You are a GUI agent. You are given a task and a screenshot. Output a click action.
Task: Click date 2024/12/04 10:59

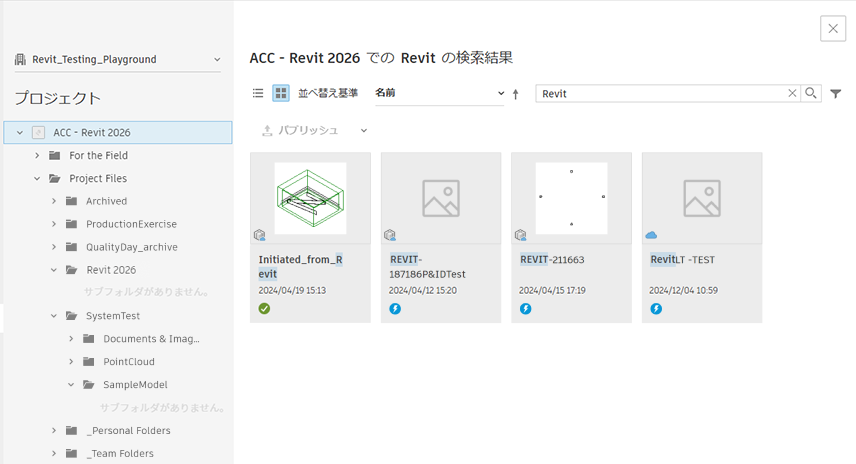coord(683,290)
